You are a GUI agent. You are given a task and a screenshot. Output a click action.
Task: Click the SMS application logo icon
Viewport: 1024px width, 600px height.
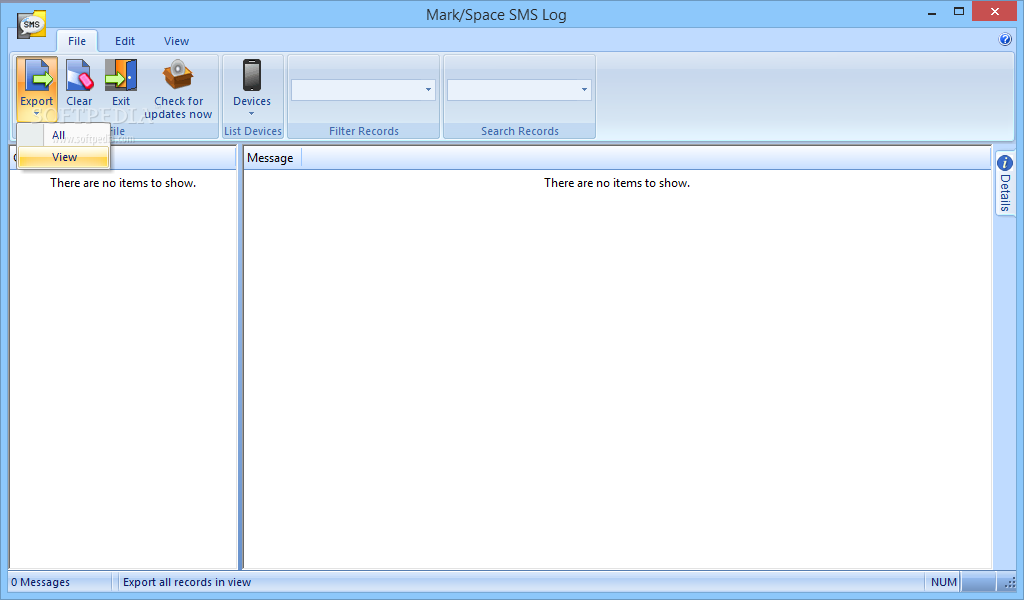[31, 25]
